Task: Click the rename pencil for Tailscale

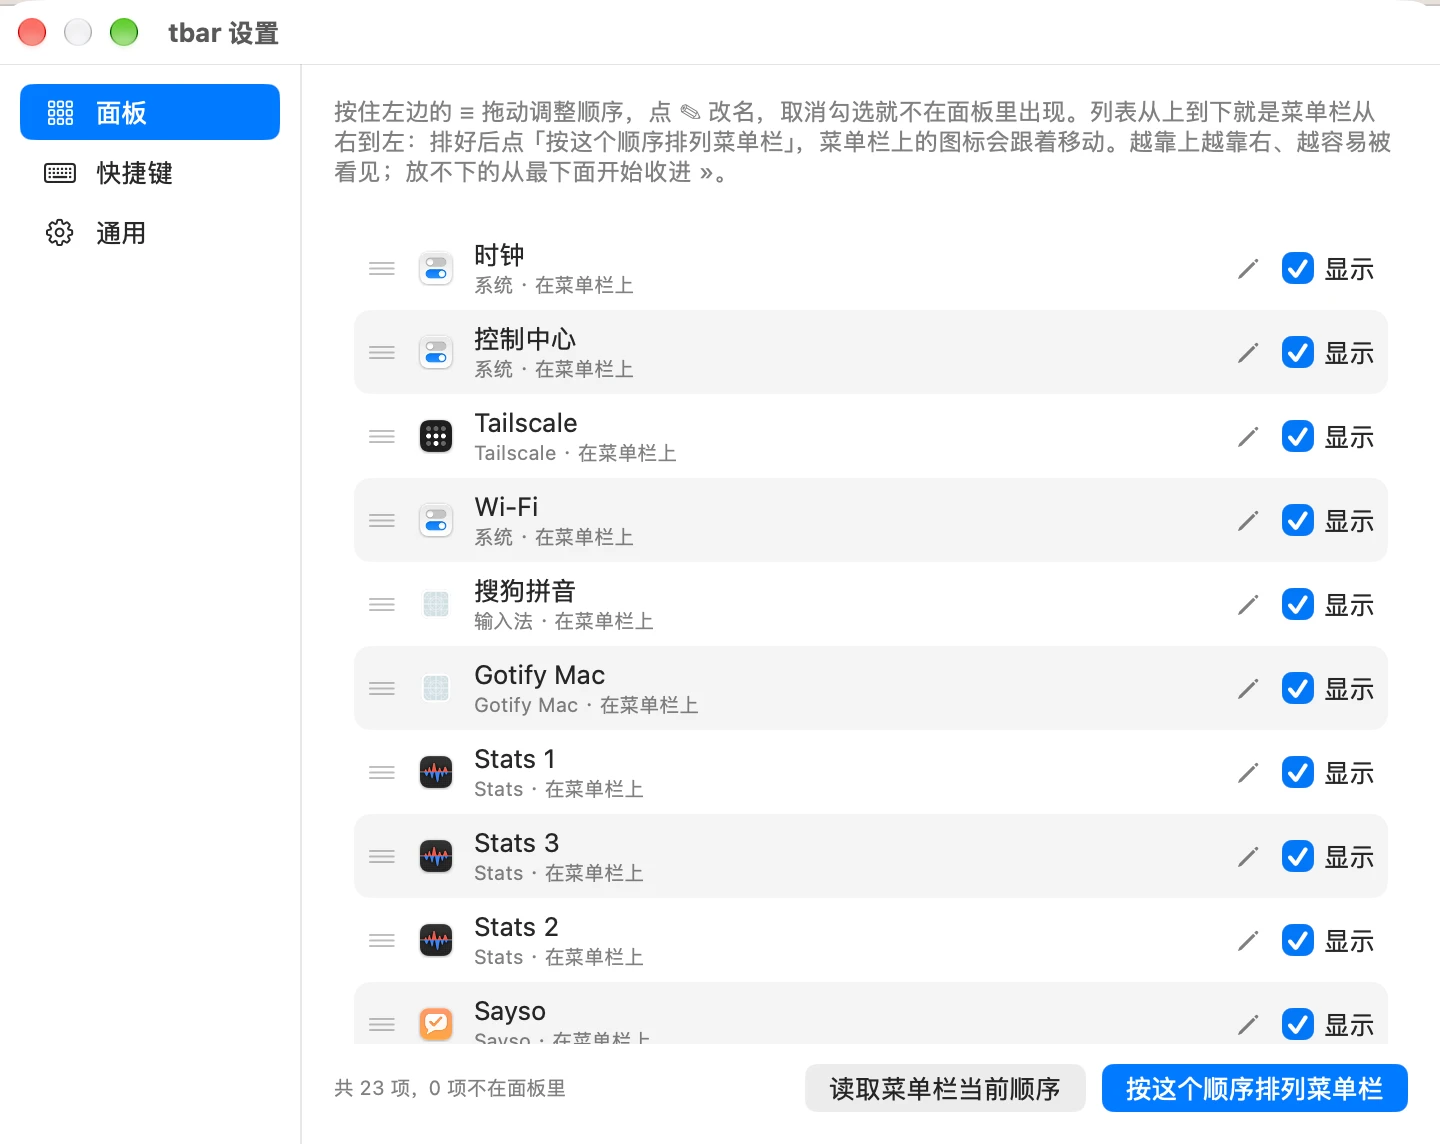Action: tap(1248, 437)
